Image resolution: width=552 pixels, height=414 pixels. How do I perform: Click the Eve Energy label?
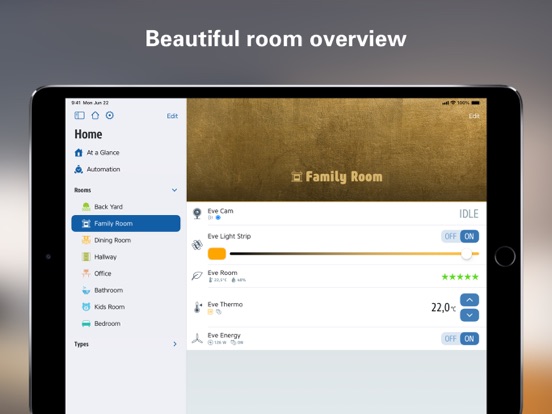pos(224,335)
